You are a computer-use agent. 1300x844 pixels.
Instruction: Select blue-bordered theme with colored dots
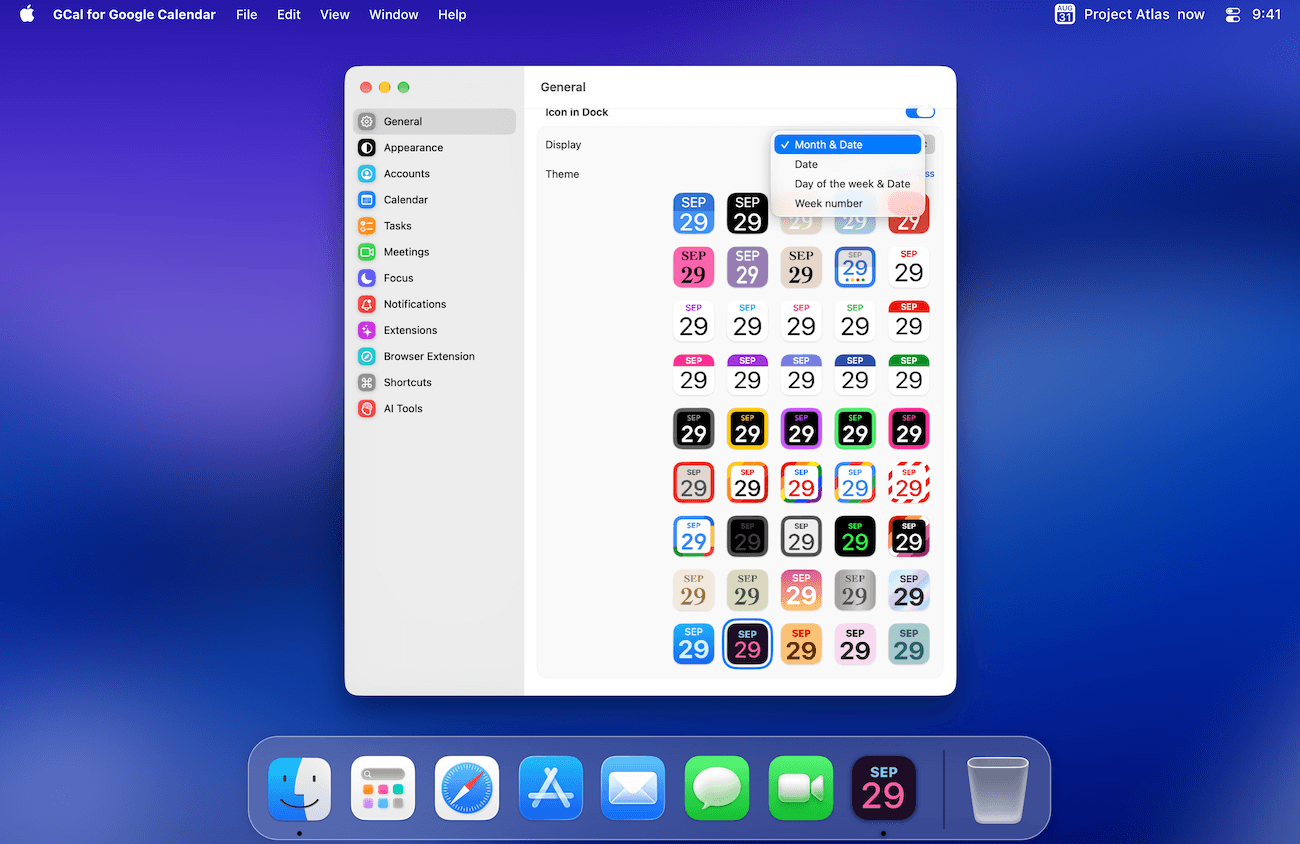(855, 267)
